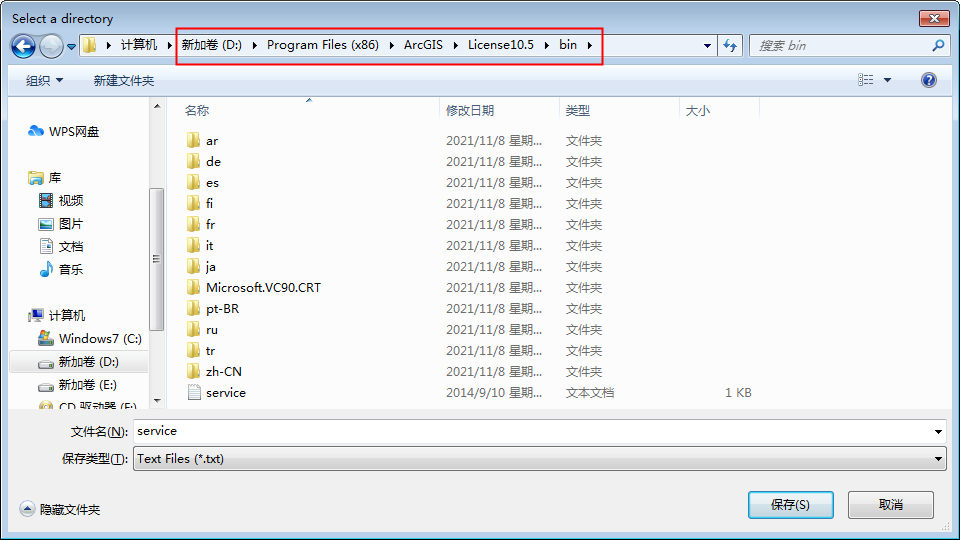Screen dimensions: 960x540
Task: Open Windows7 (C:) drive
Action: pyautogui.click(x=89, y=339)
